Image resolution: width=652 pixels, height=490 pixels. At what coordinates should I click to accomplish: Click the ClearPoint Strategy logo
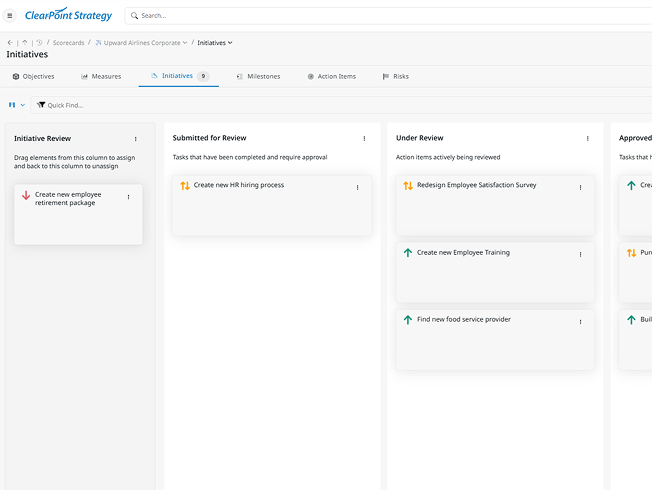[x=68, y=15]
